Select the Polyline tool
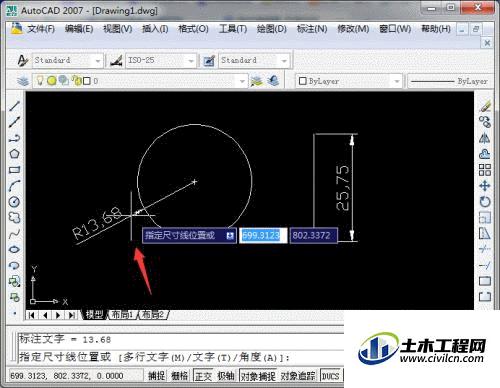Image resolution: width=500 pixels, height=388 pixels. tap(14, 138)
